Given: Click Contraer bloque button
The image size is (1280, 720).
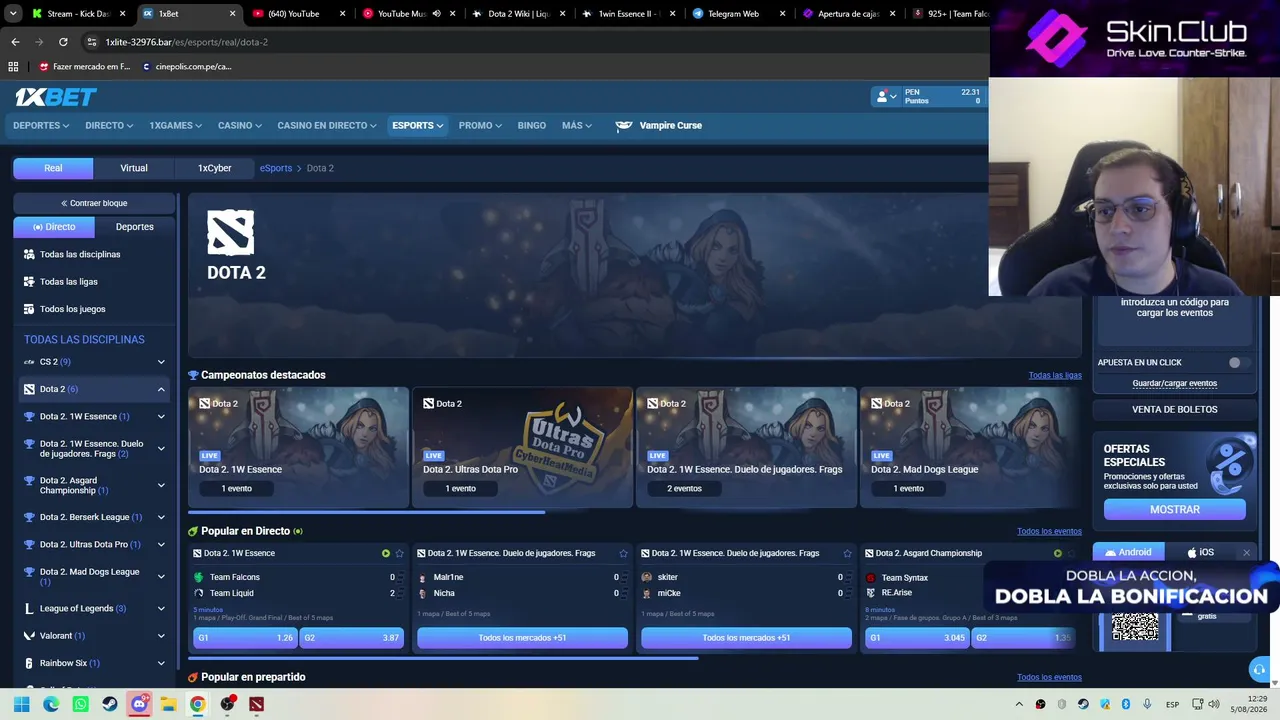Looking at the screenshot, I should (94, 203).
